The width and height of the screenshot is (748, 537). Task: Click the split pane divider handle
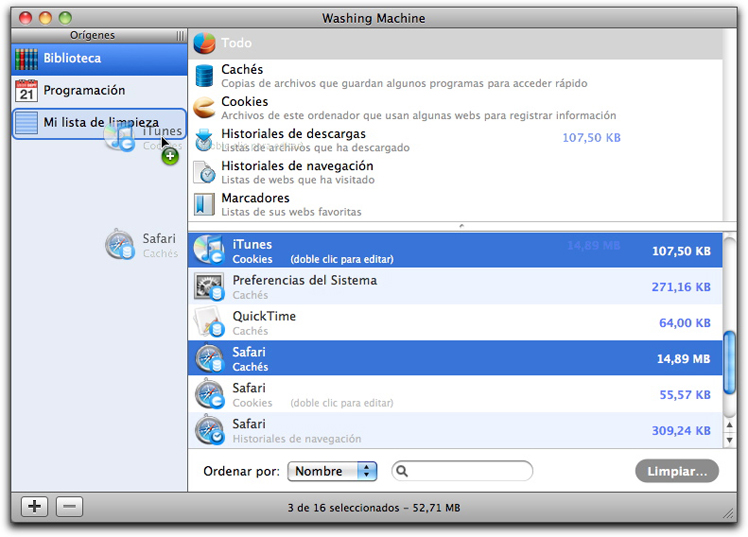tap(461, 226)
